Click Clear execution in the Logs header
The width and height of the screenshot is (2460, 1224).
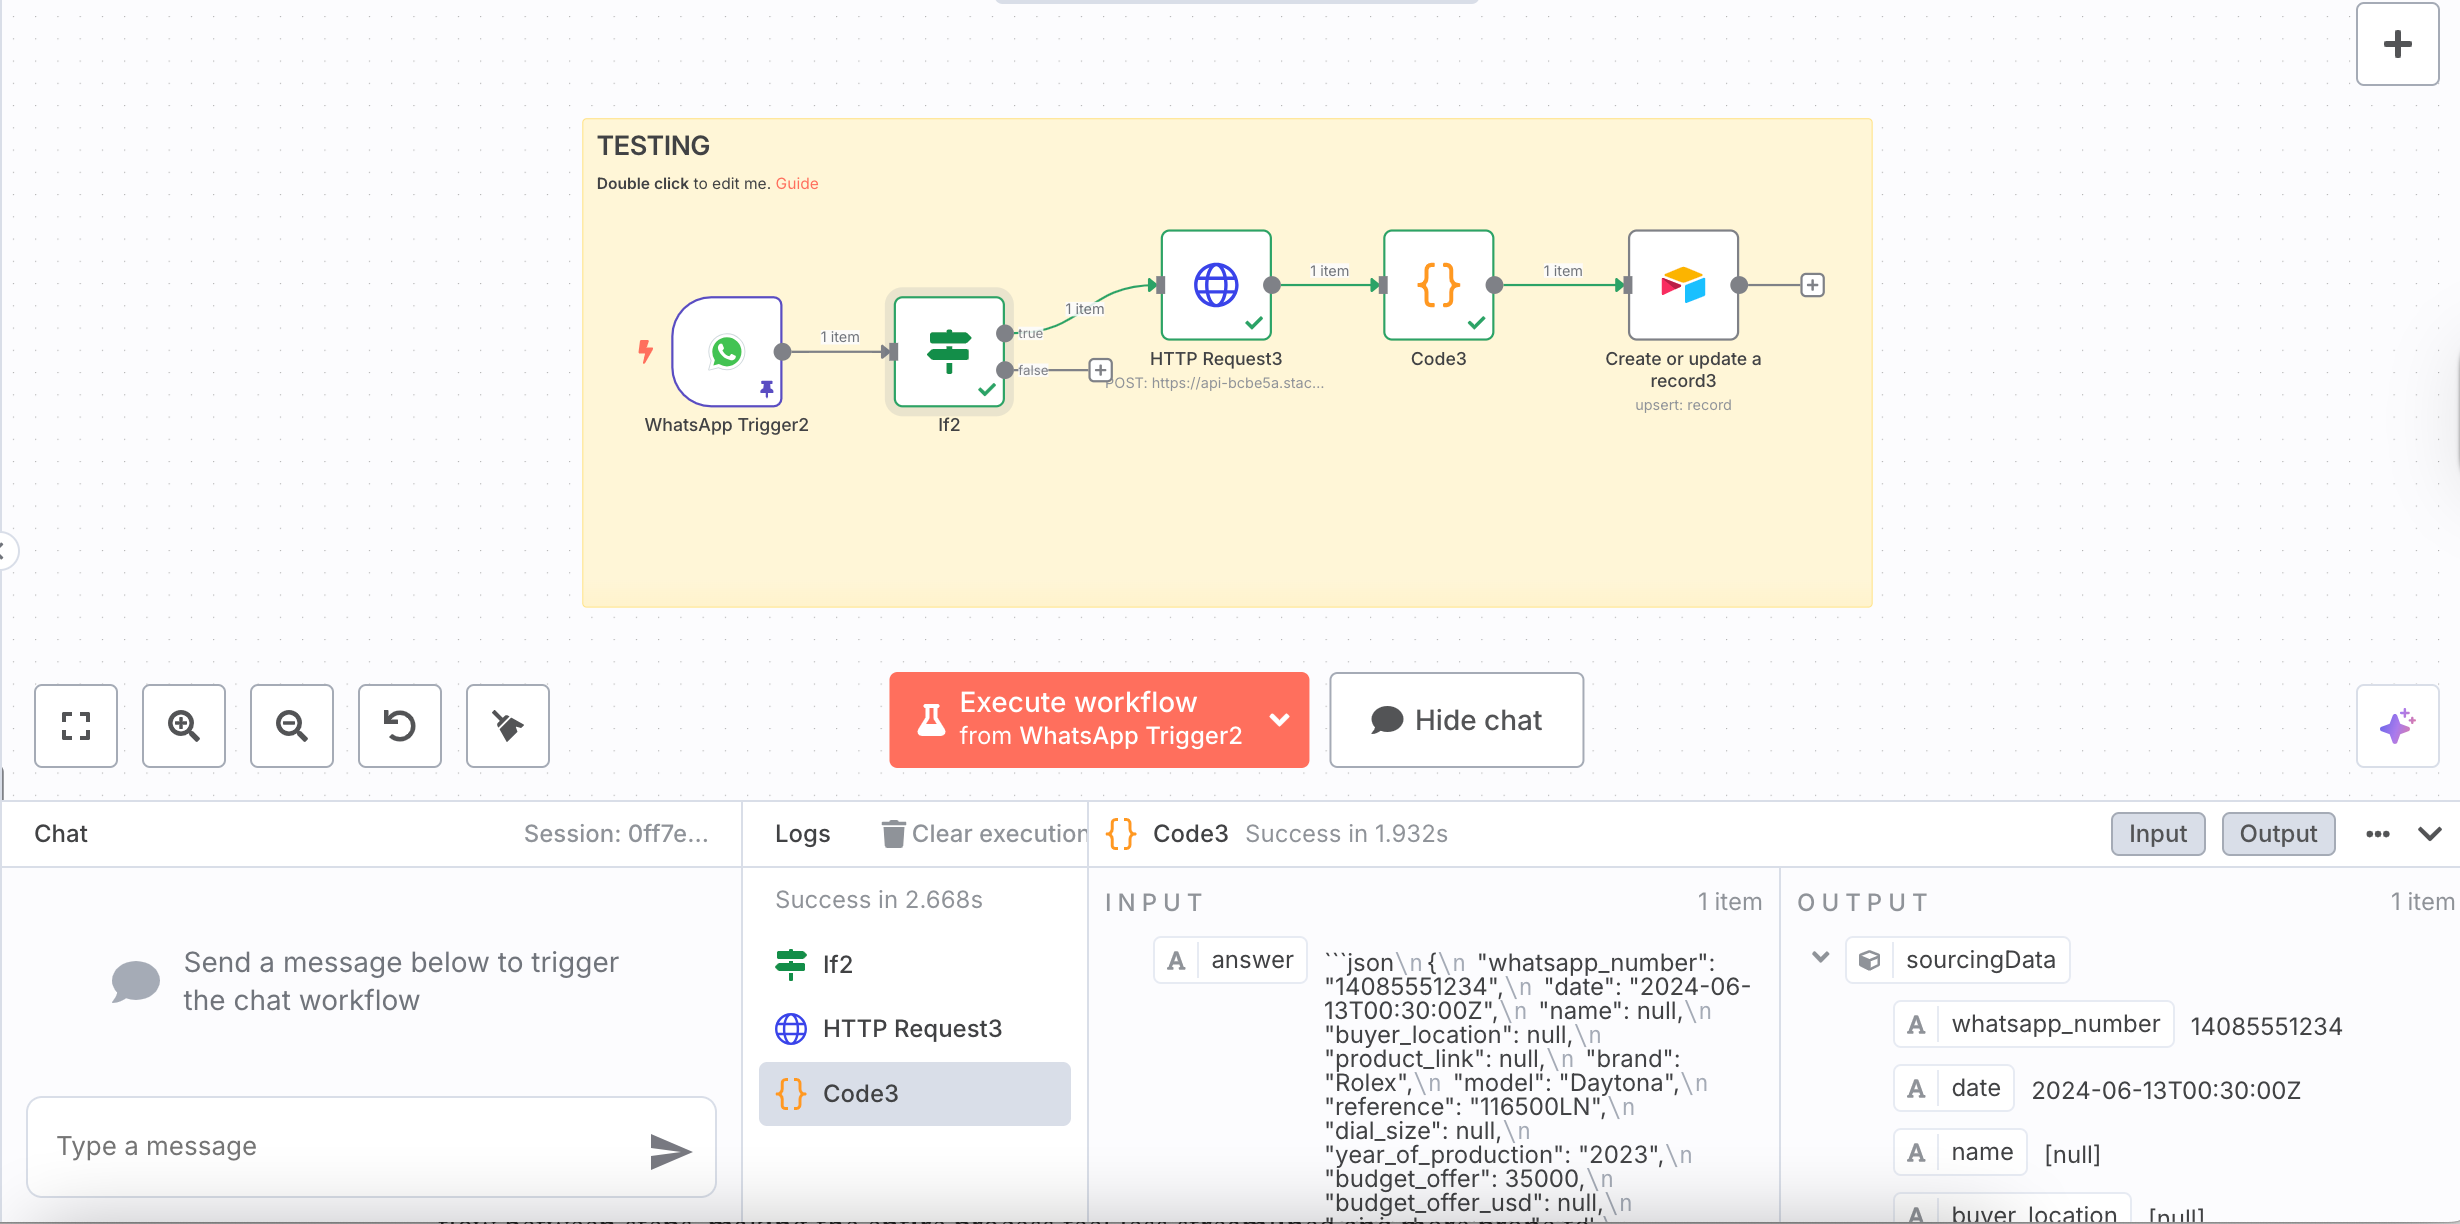[985, 834]
